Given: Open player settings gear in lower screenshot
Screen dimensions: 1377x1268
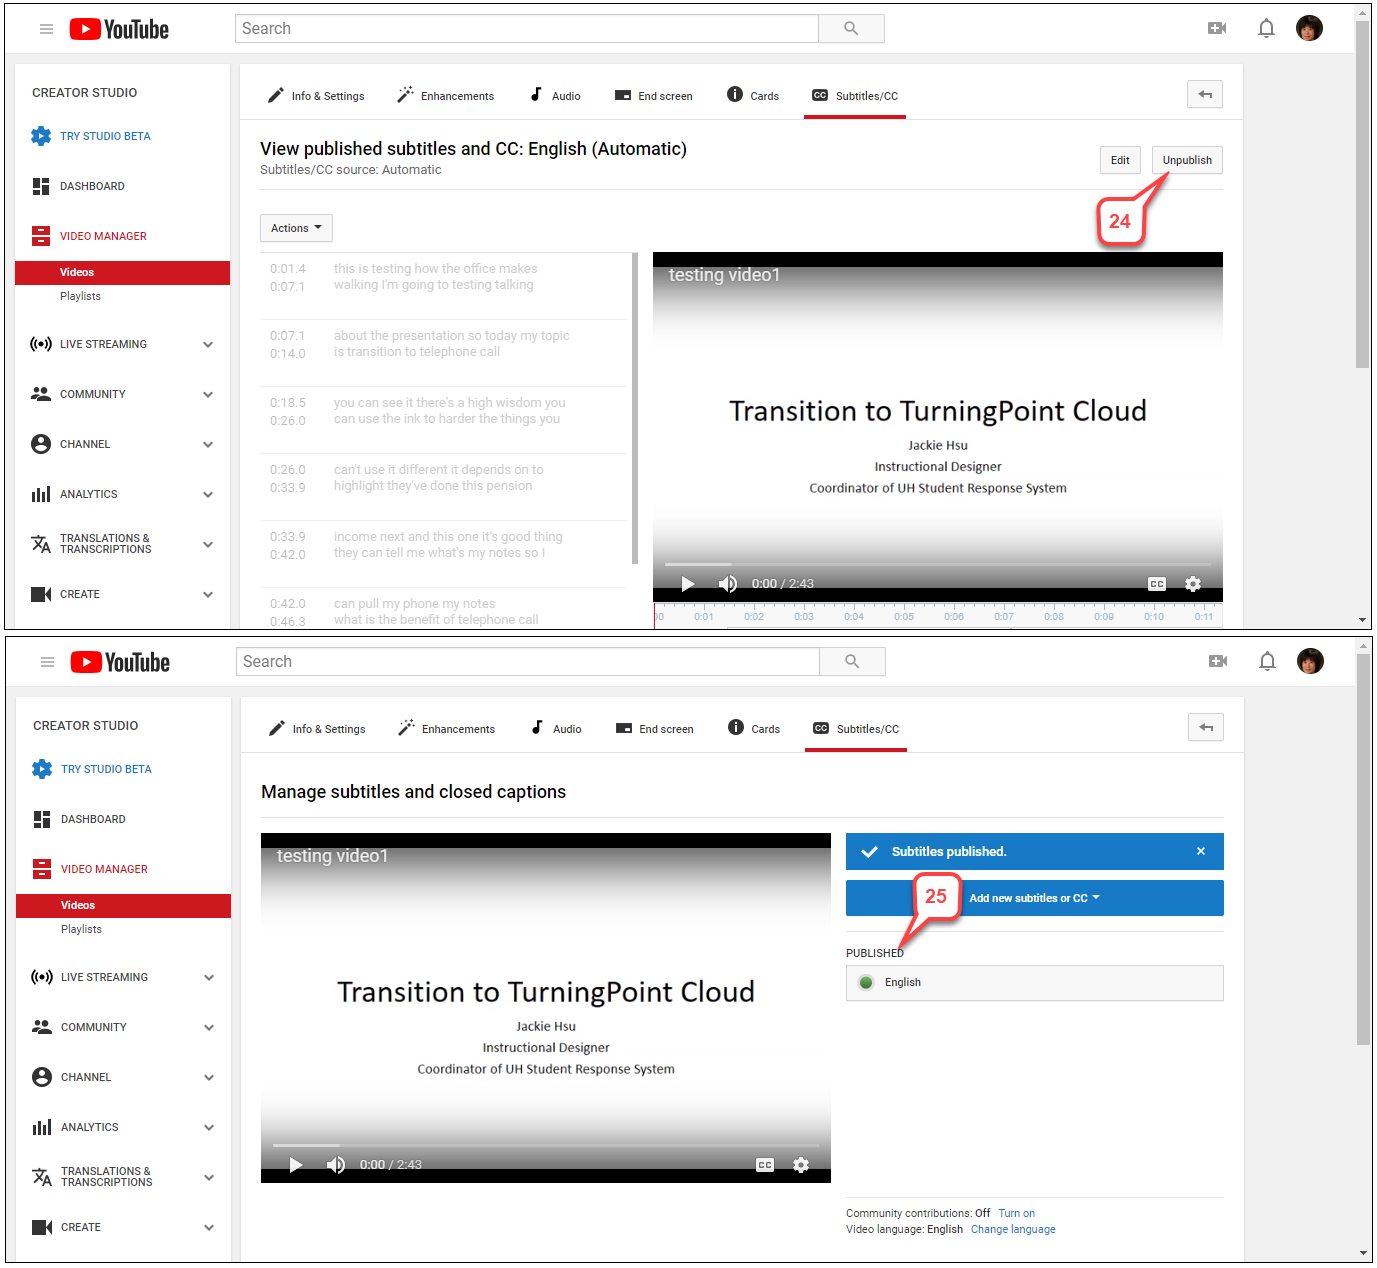Looking at the screenshot, I should coord(801,1165).
